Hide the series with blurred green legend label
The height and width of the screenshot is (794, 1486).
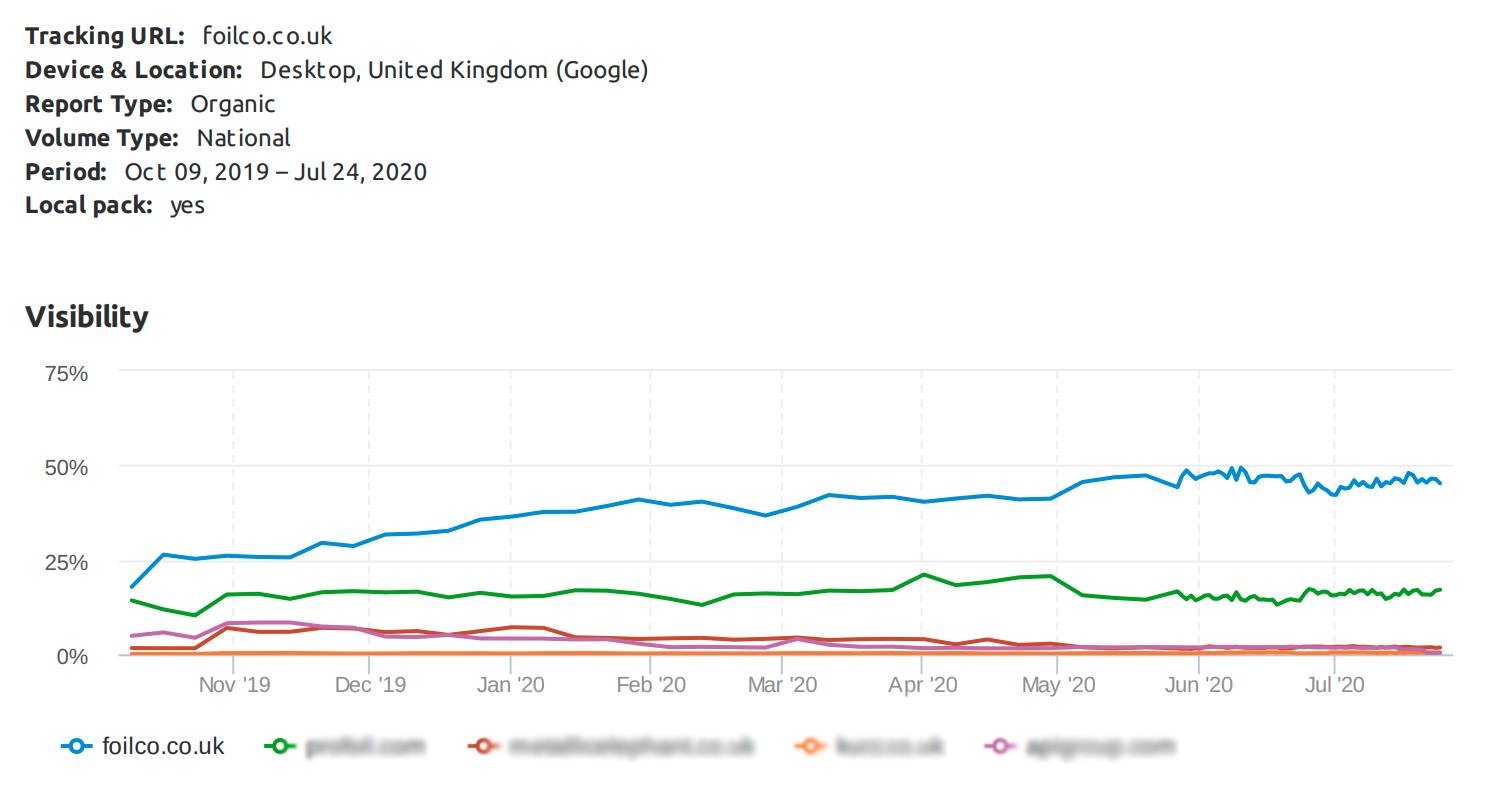point(365,746)
